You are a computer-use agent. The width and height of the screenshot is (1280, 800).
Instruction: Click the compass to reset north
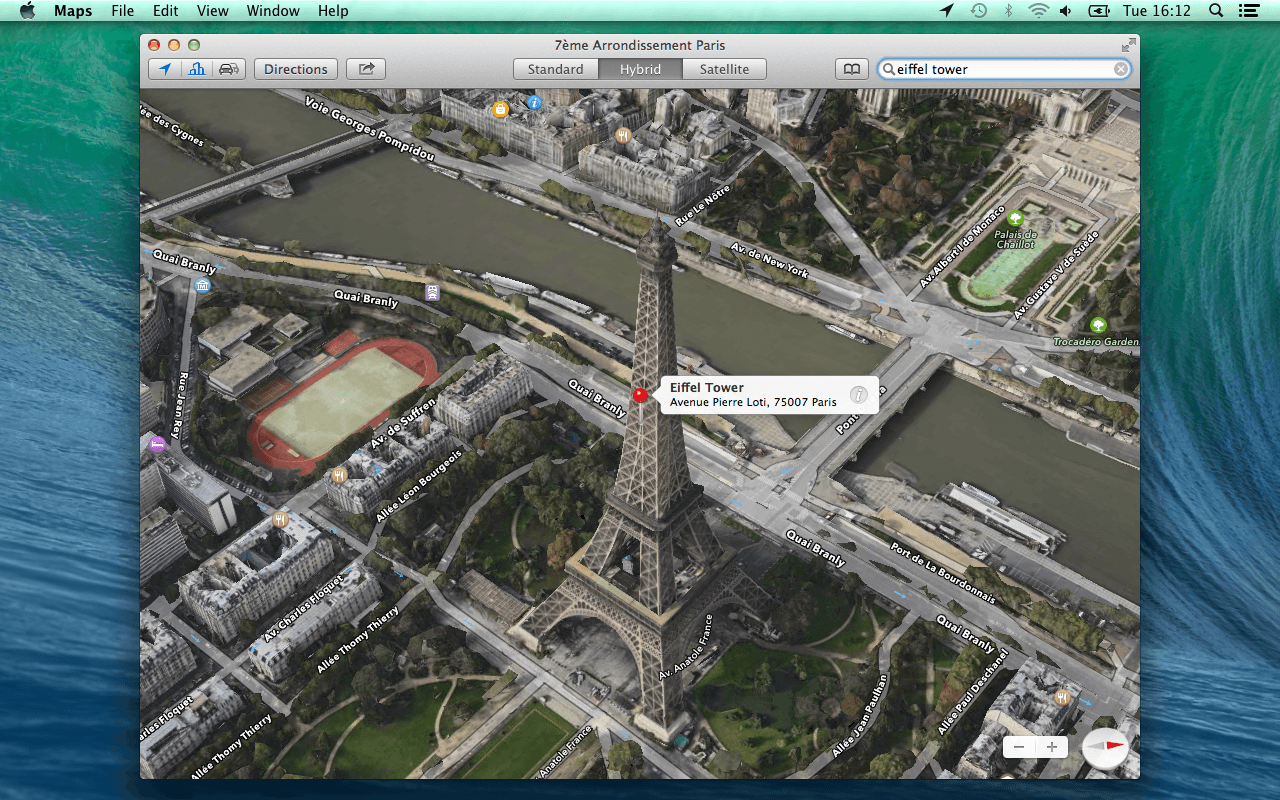1105,747
